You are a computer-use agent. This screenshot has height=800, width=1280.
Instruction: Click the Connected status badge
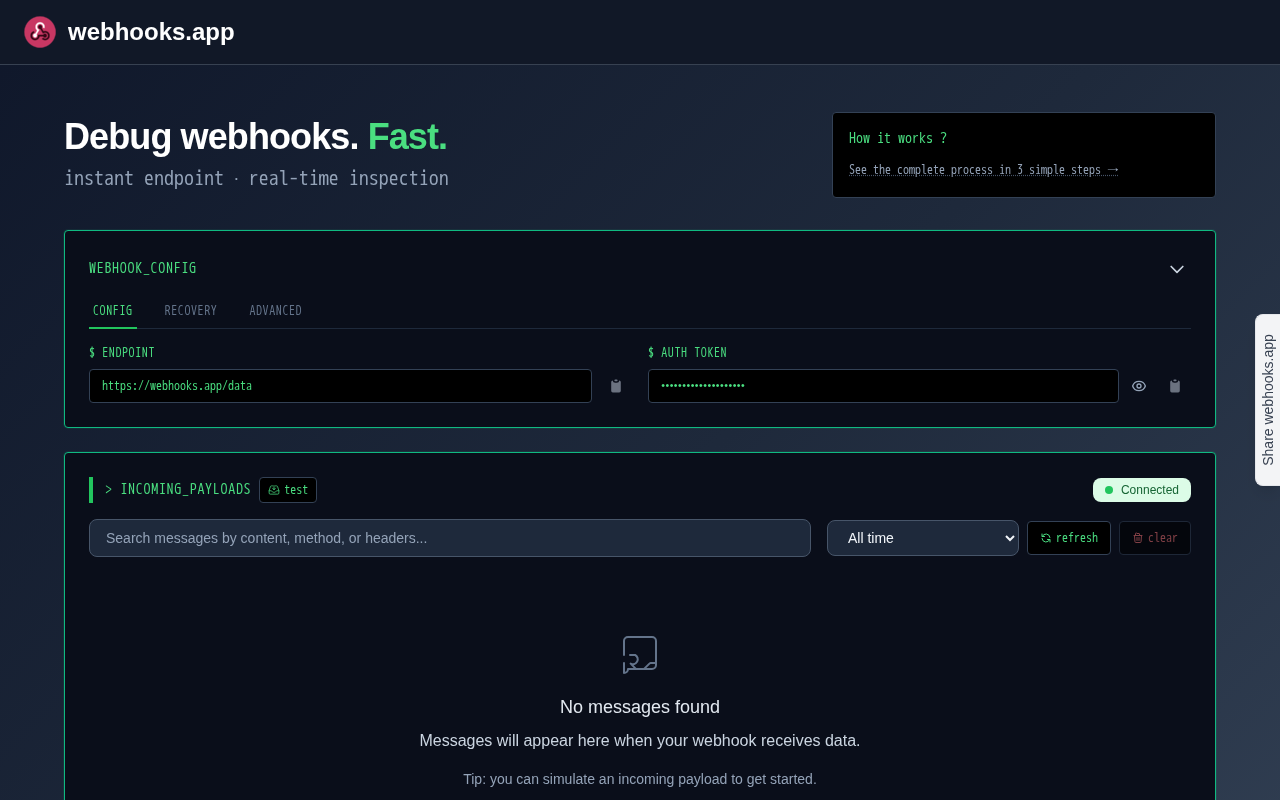coord(1142,490)
